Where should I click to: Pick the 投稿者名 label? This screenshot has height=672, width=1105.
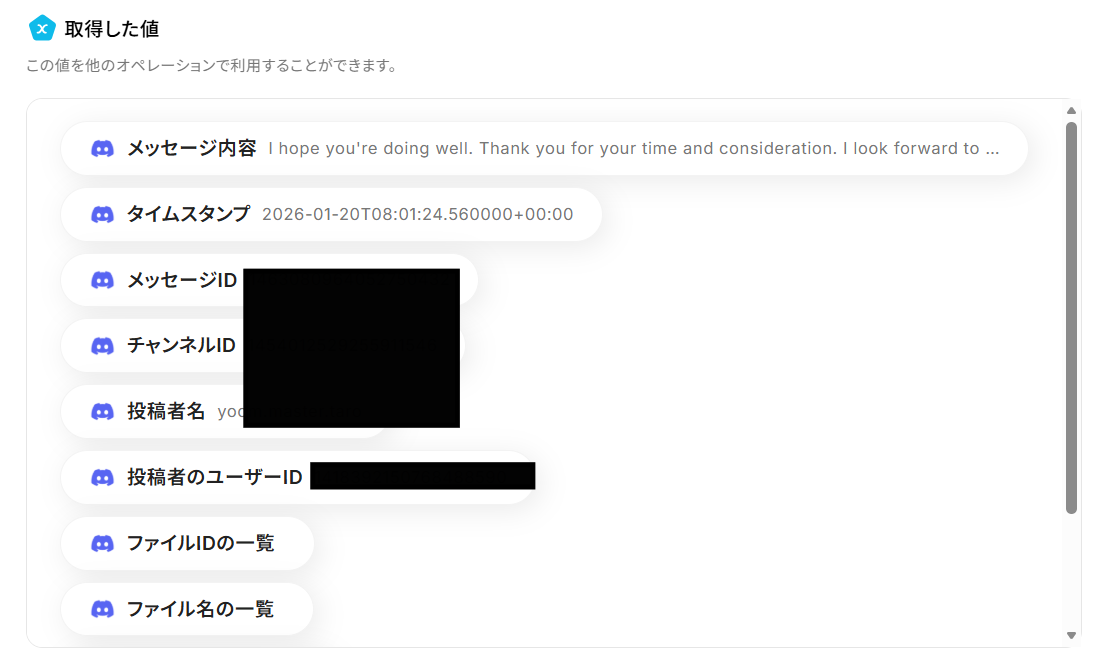pyautogui.click(x=166, y=411)
